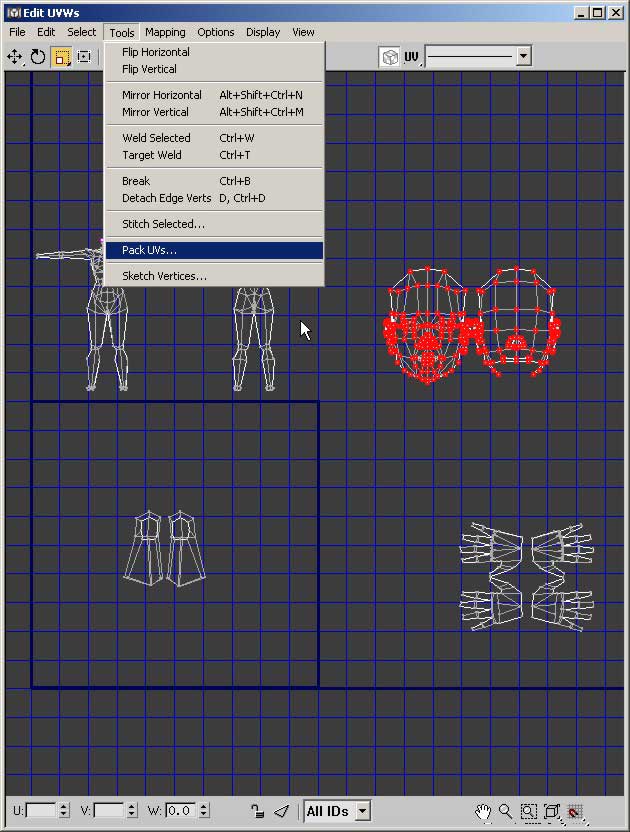Expand the UV texture dropdown
The height and width of the screenshot is (832, 630).
pyautogui.click(x=523, y=57)
